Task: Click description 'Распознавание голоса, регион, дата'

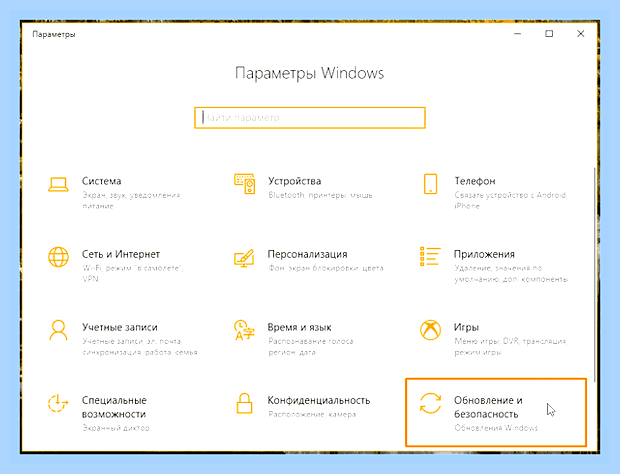Action: pyautogui.click(x=311, y=347)
